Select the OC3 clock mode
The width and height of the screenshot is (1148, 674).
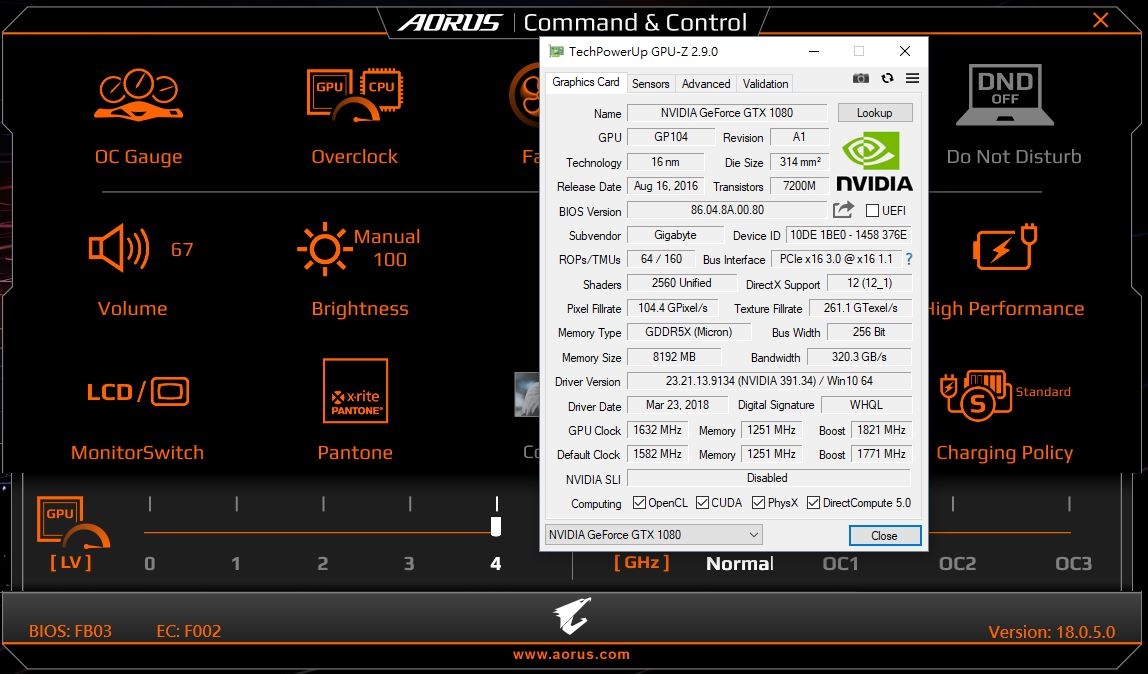(1073, 563)
